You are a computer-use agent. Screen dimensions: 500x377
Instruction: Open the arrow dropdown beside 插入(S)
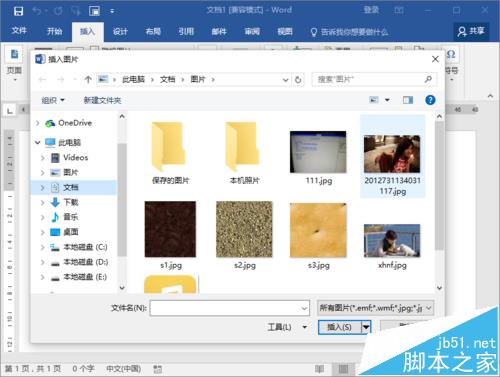tap(366, 327)
